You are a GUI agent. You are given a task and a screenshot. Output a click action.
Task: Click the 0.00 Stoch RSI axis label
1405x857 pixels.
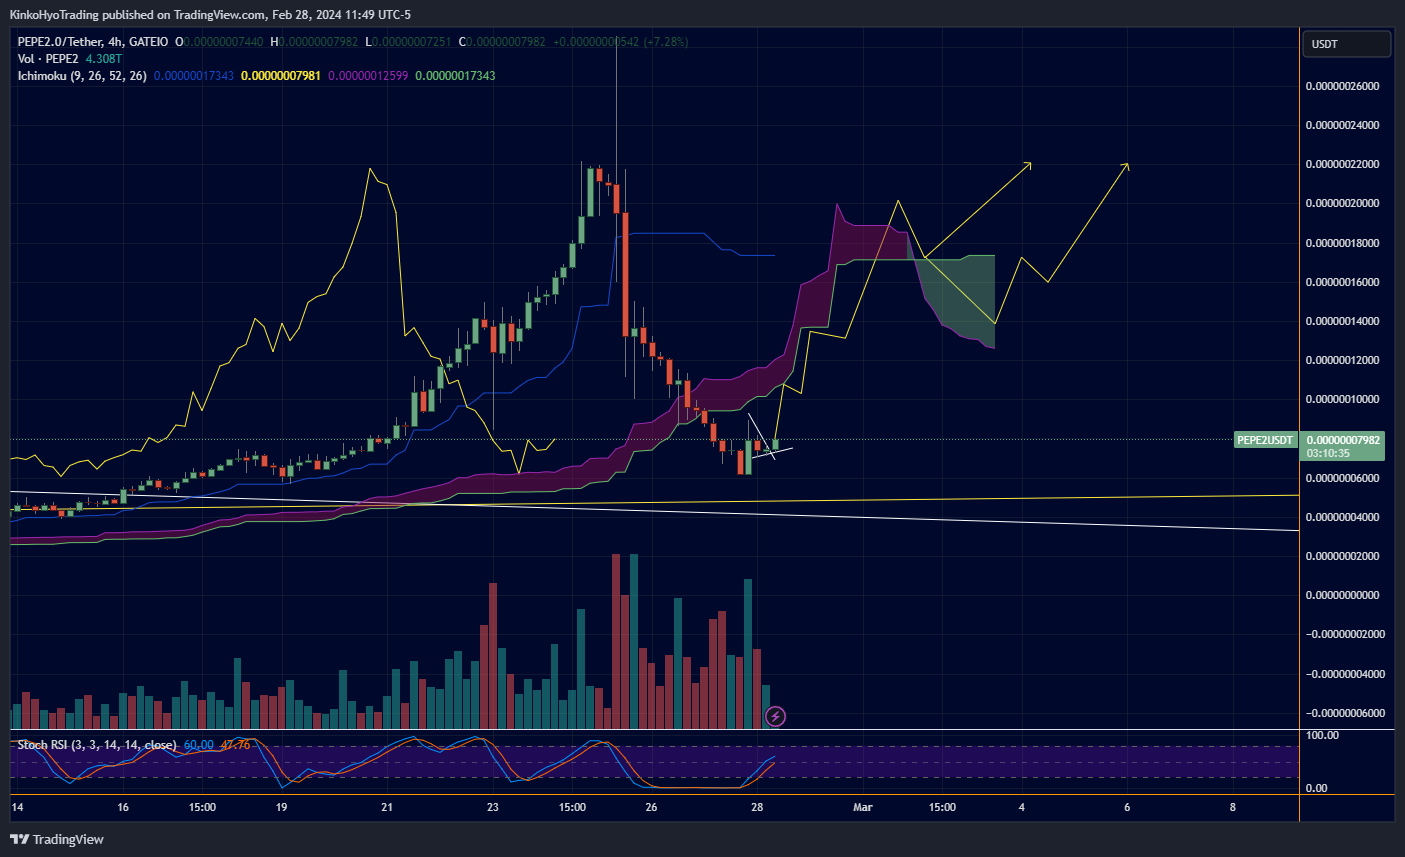1317,788
